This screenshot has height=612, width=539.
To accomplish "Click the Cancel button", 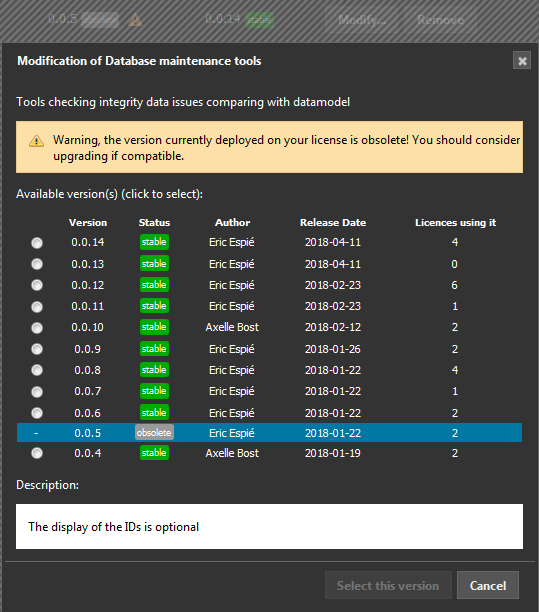I will 488,585.
